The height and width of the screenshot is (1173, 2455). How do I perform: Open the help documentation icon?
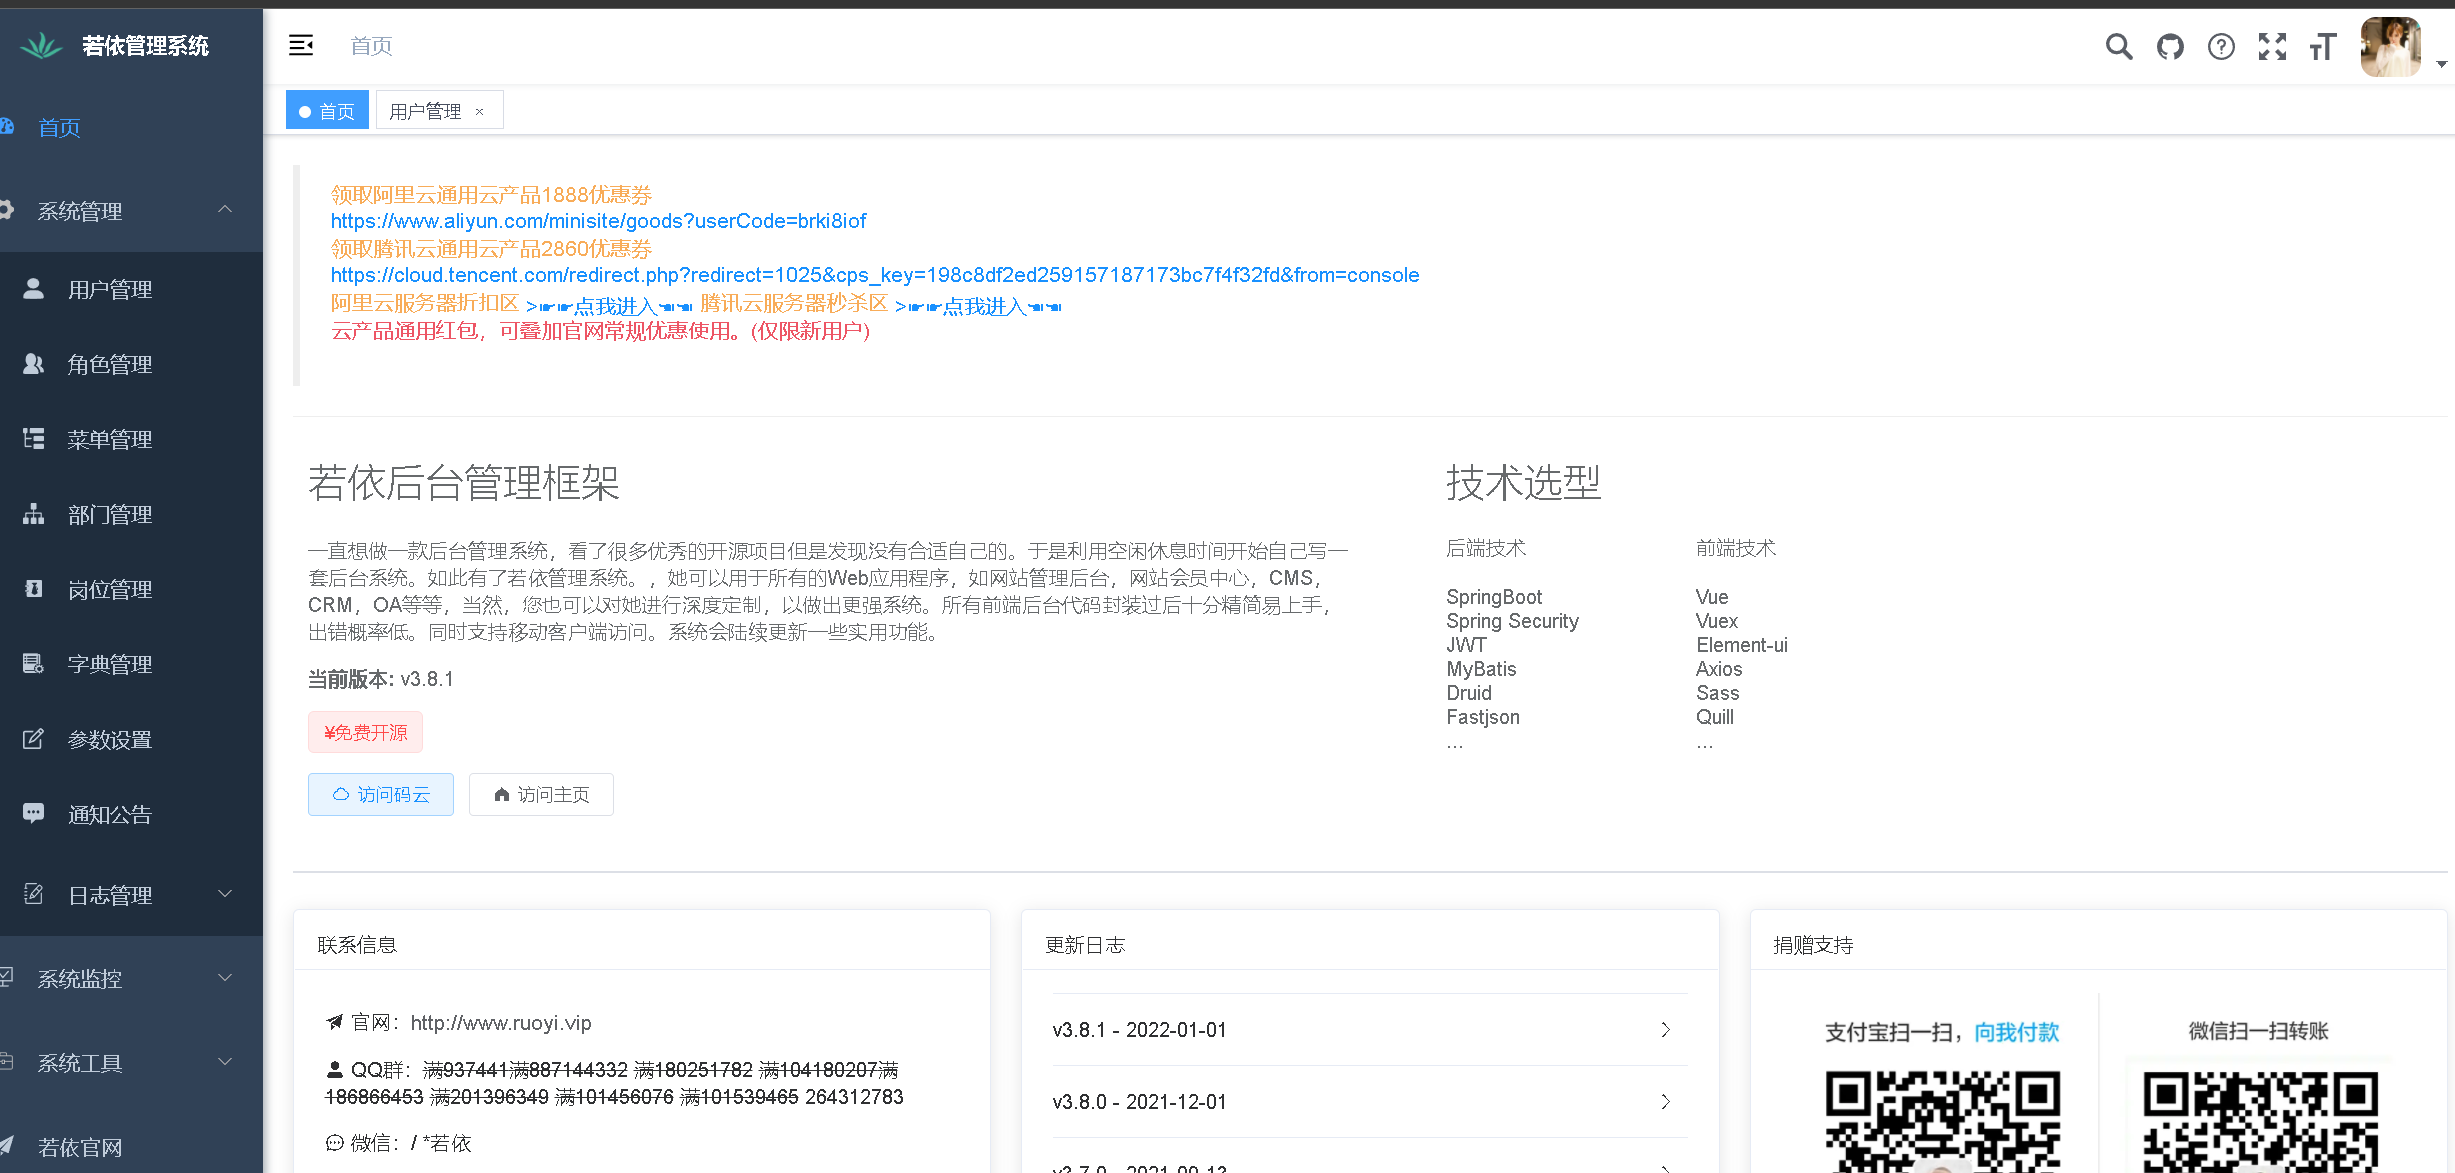tap(2221, 46)
